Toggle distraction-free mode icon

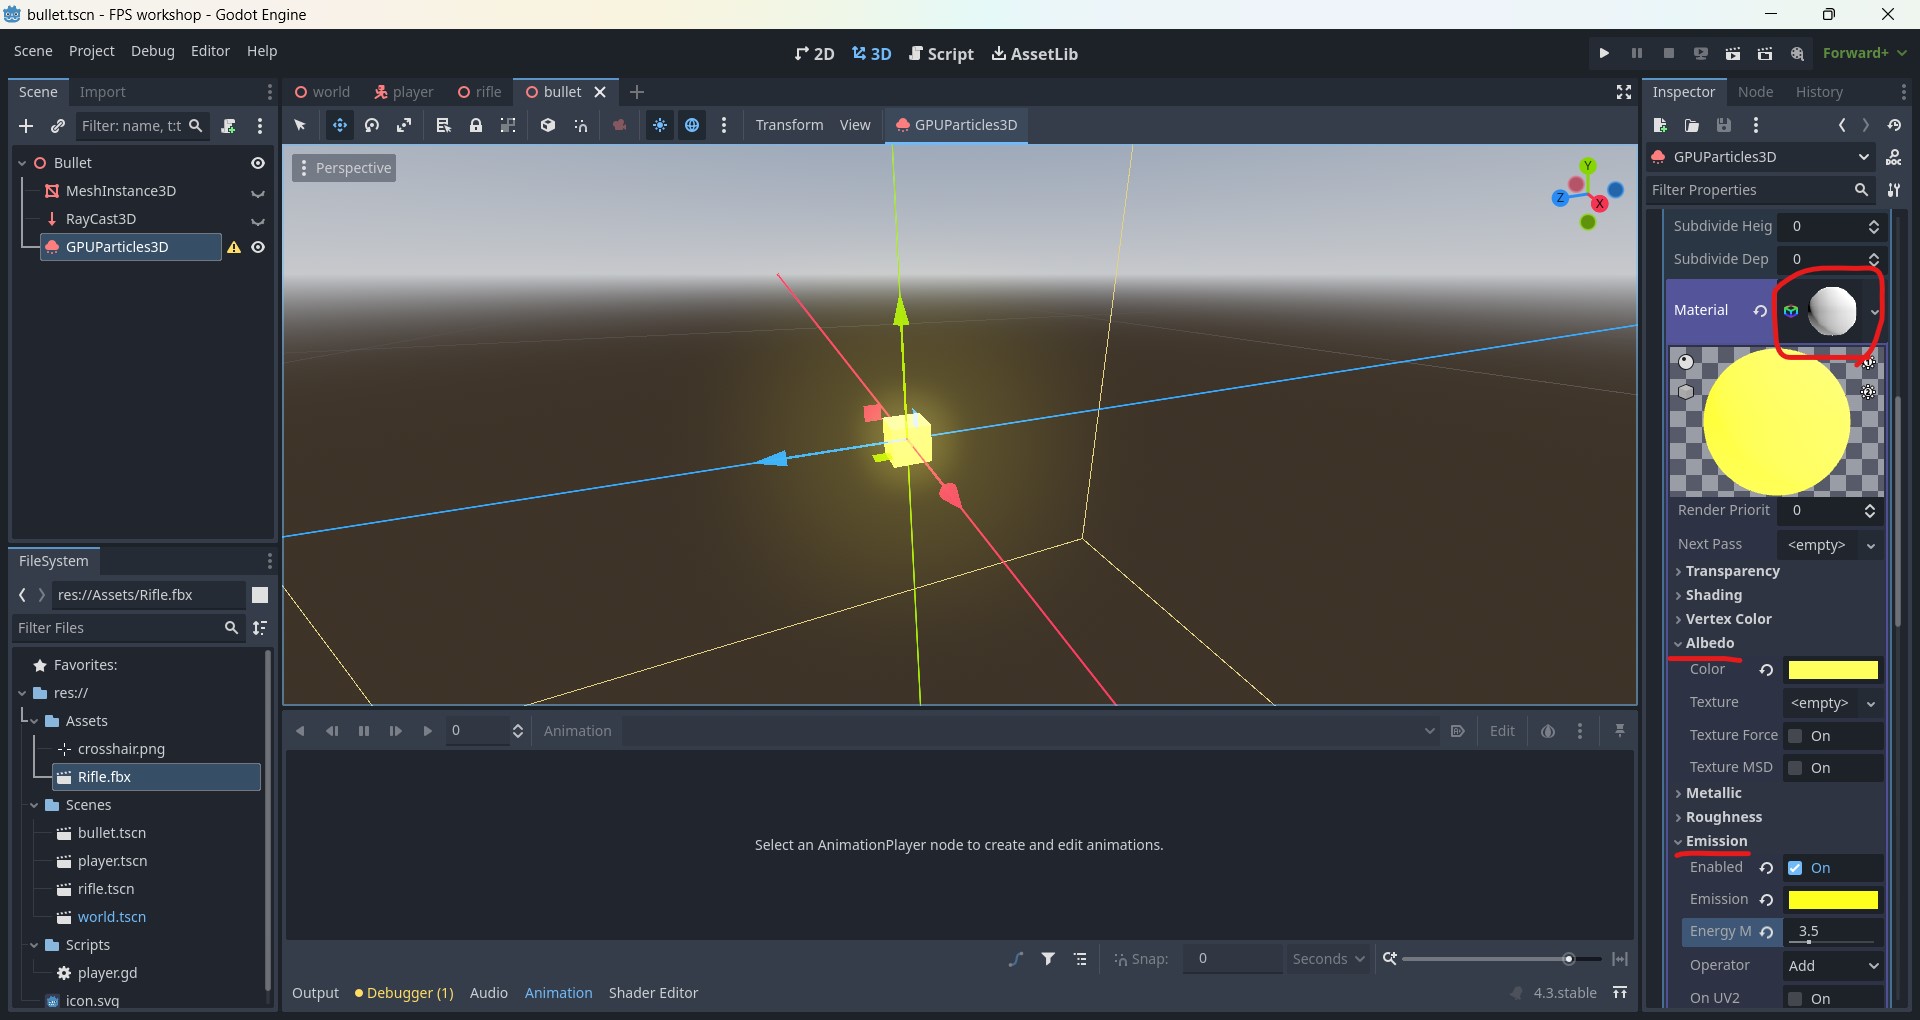[x=1624, y=92]
